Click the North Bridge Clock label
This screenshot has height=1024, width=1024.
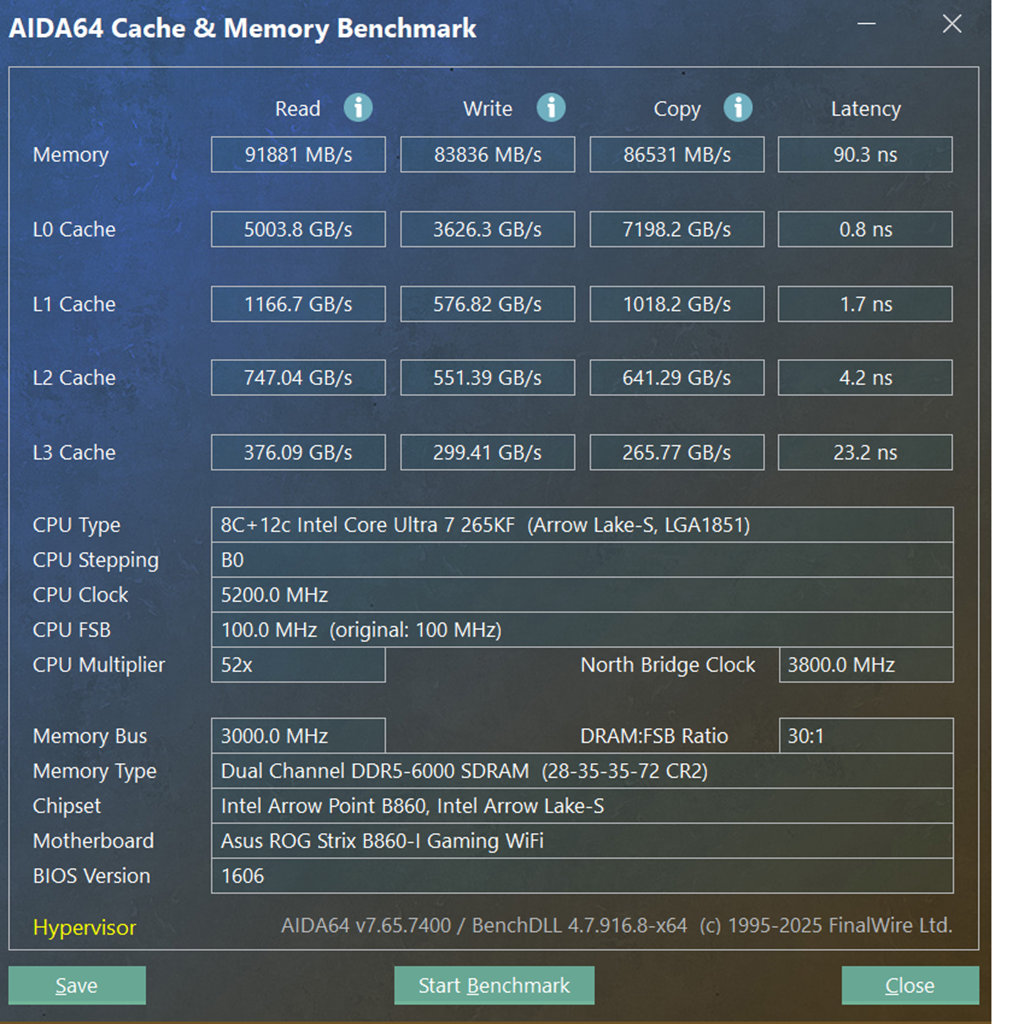[x=667, y=665]
